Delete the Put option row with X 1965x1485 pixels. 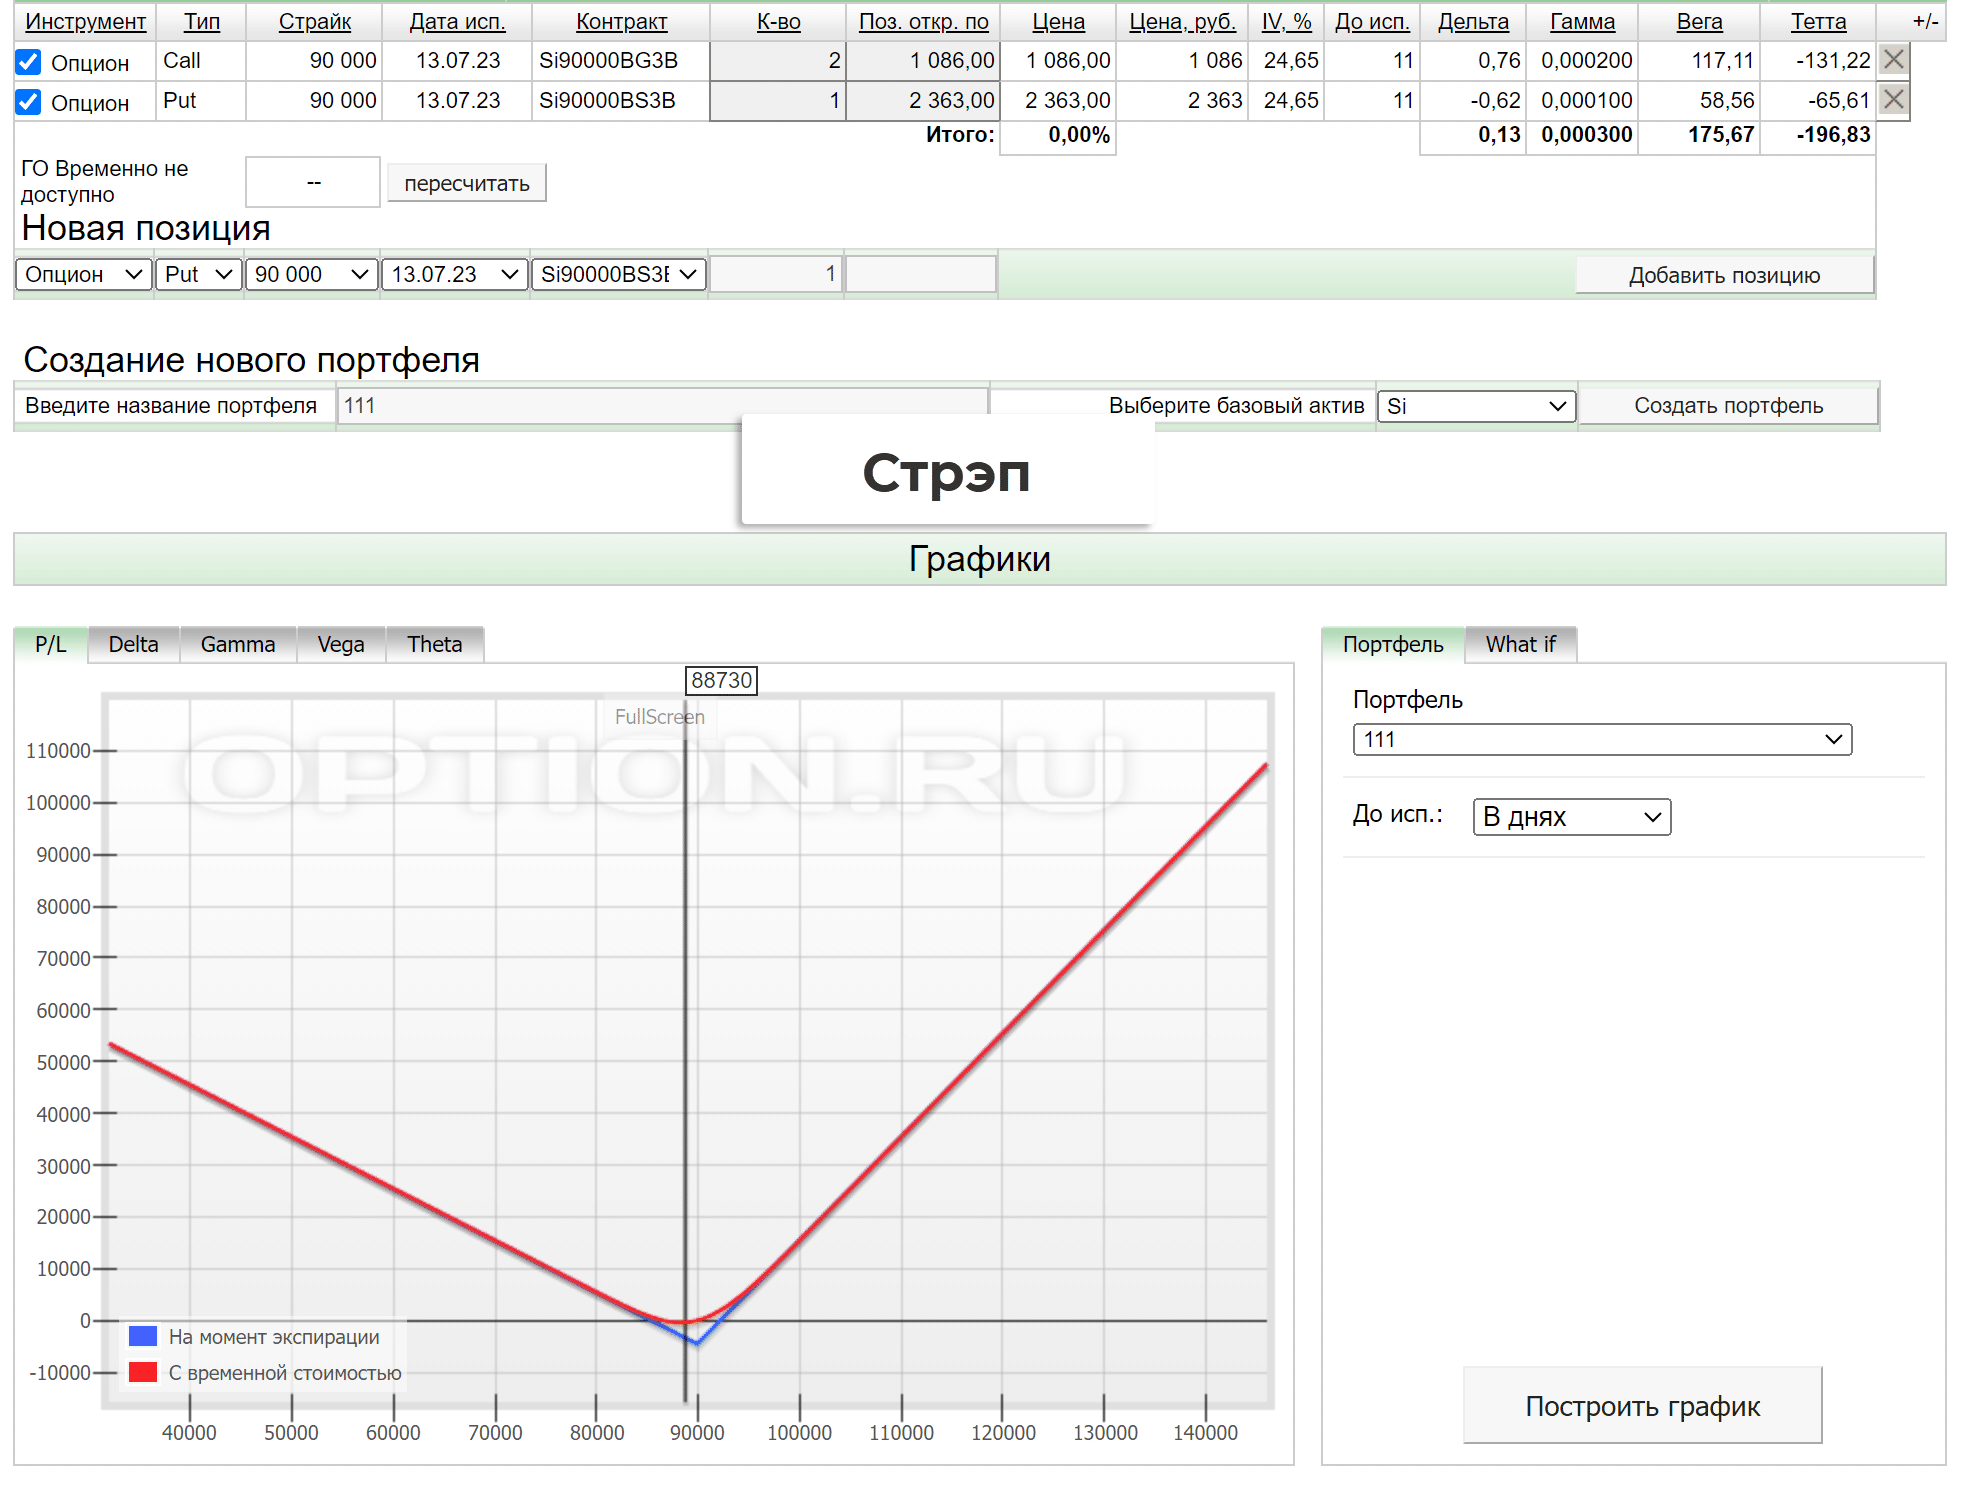click(1892, 100)
